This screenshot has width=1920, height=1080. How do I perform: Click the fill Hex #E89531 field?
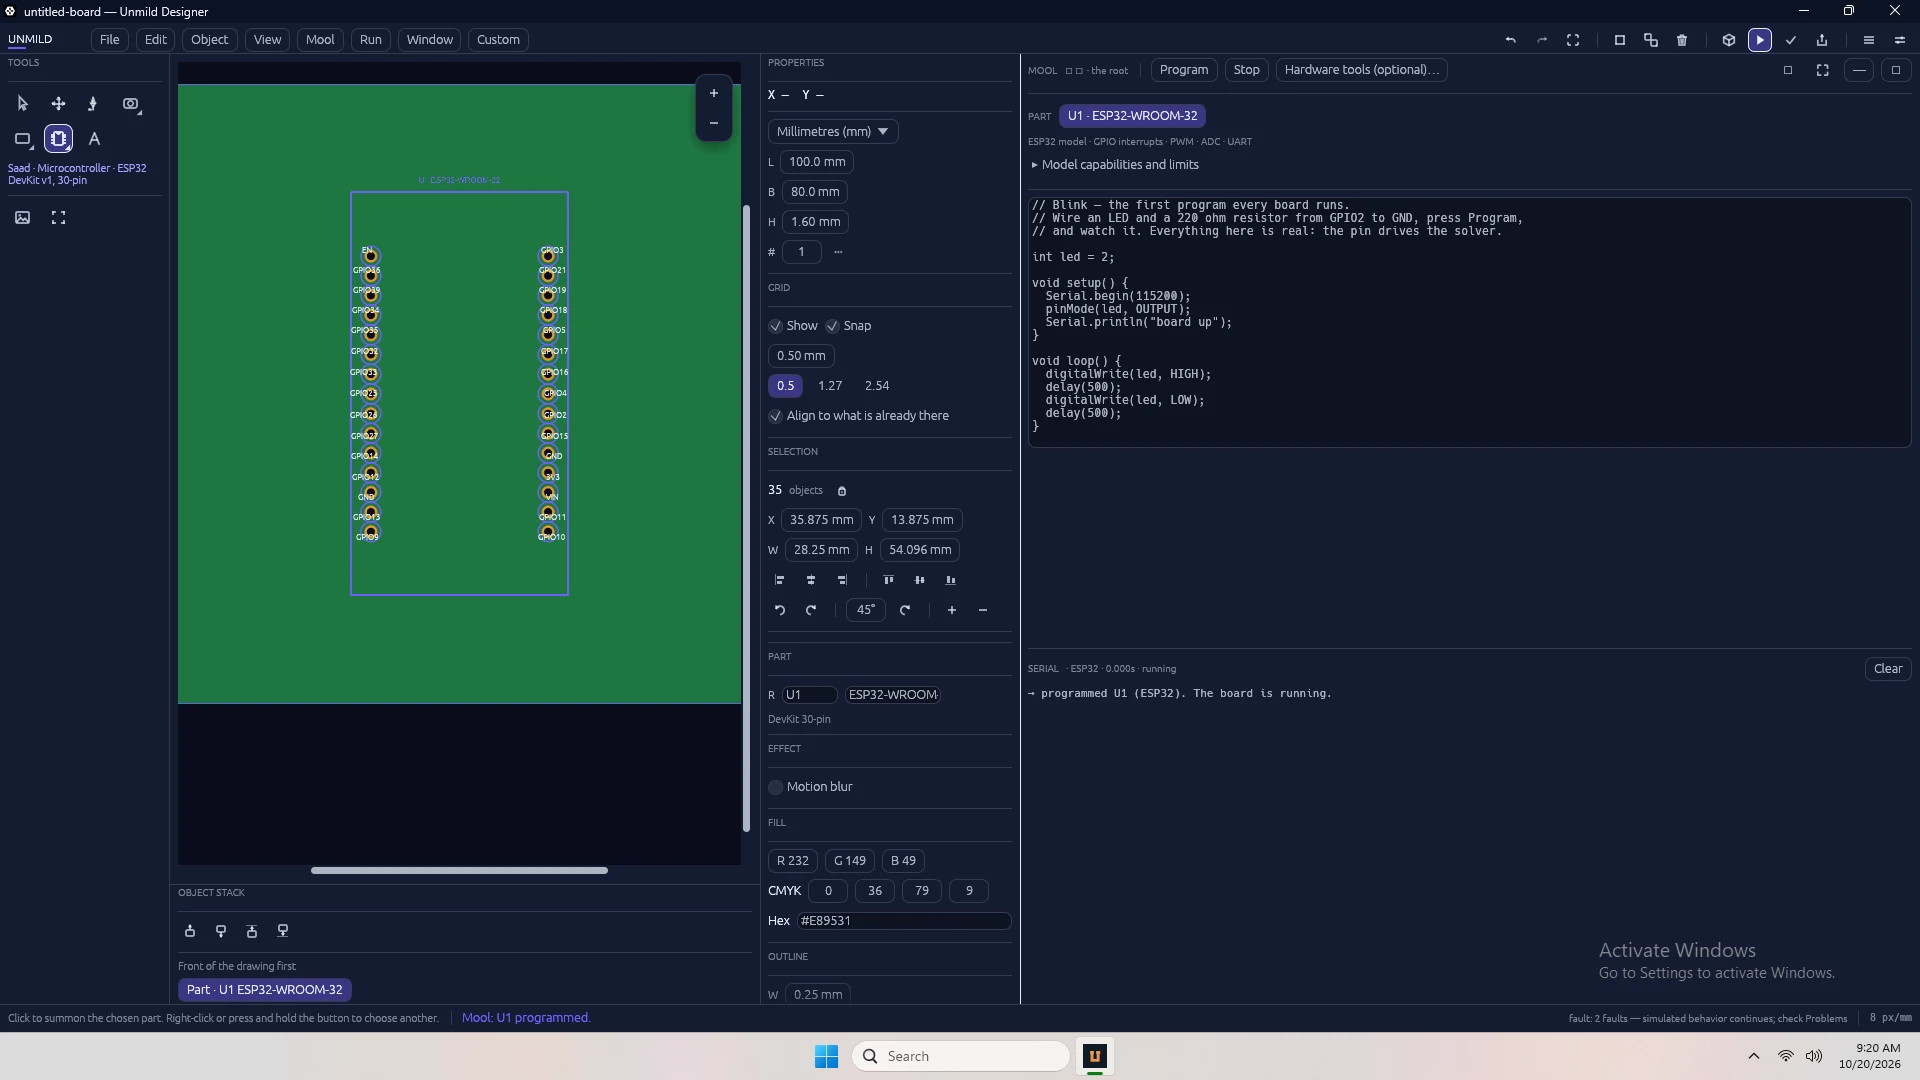(904, 921)
